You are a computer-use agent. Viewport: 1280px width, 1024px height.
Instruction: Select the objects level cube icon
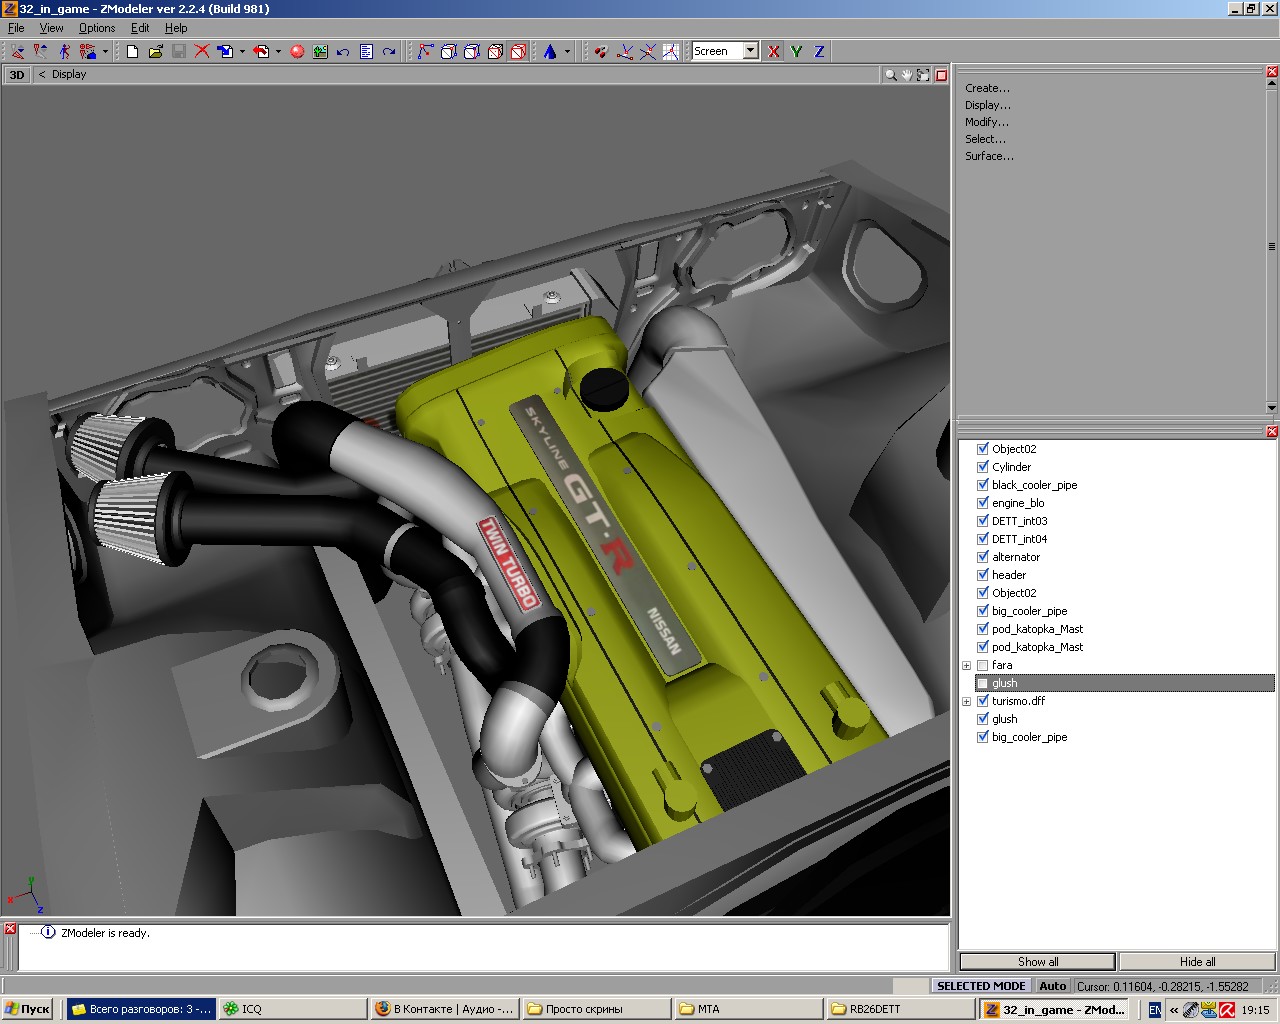coord(495,51)
